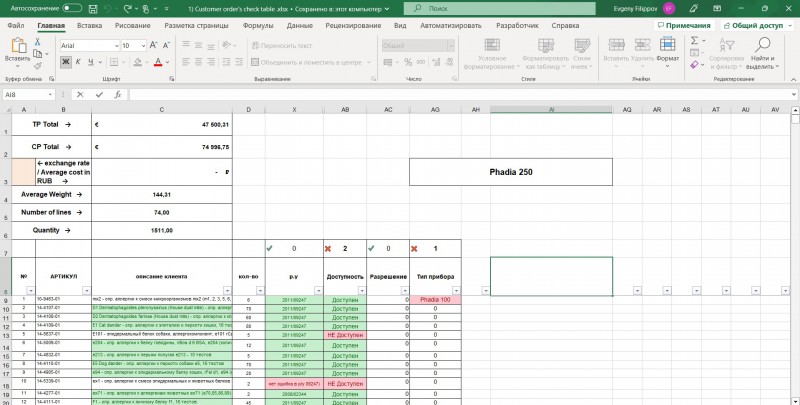Image resolution: width=800 pixels, height=405 pixels.
Task: Click in the Поиск search box
Action: pyautogui.click(x=499, y=9)
